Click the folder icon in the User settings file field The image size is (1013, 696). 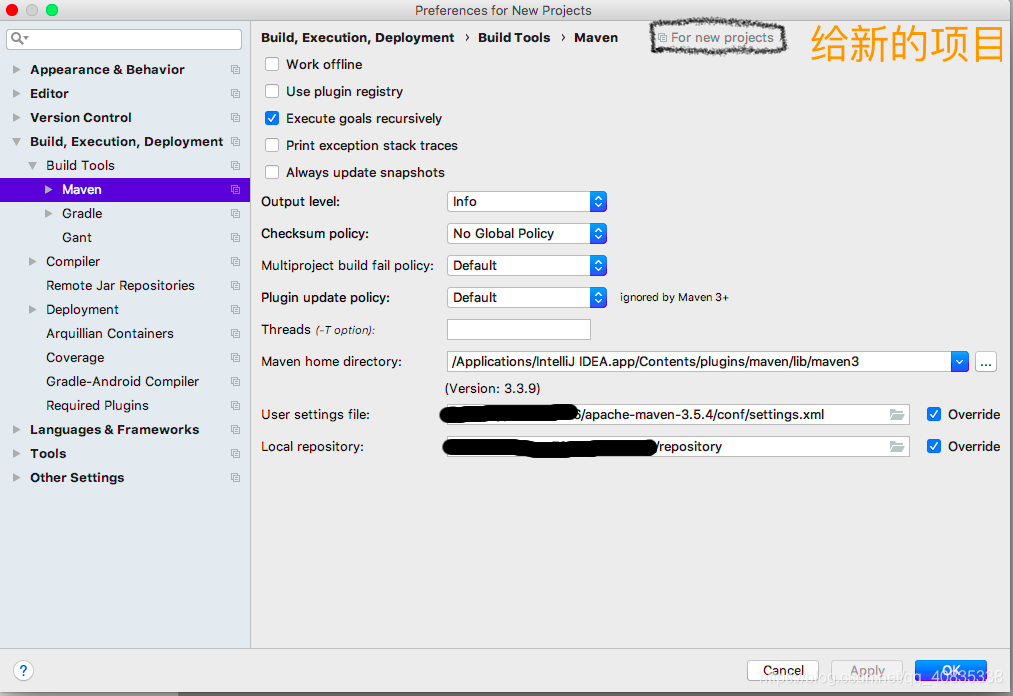(x=897, y=414)
